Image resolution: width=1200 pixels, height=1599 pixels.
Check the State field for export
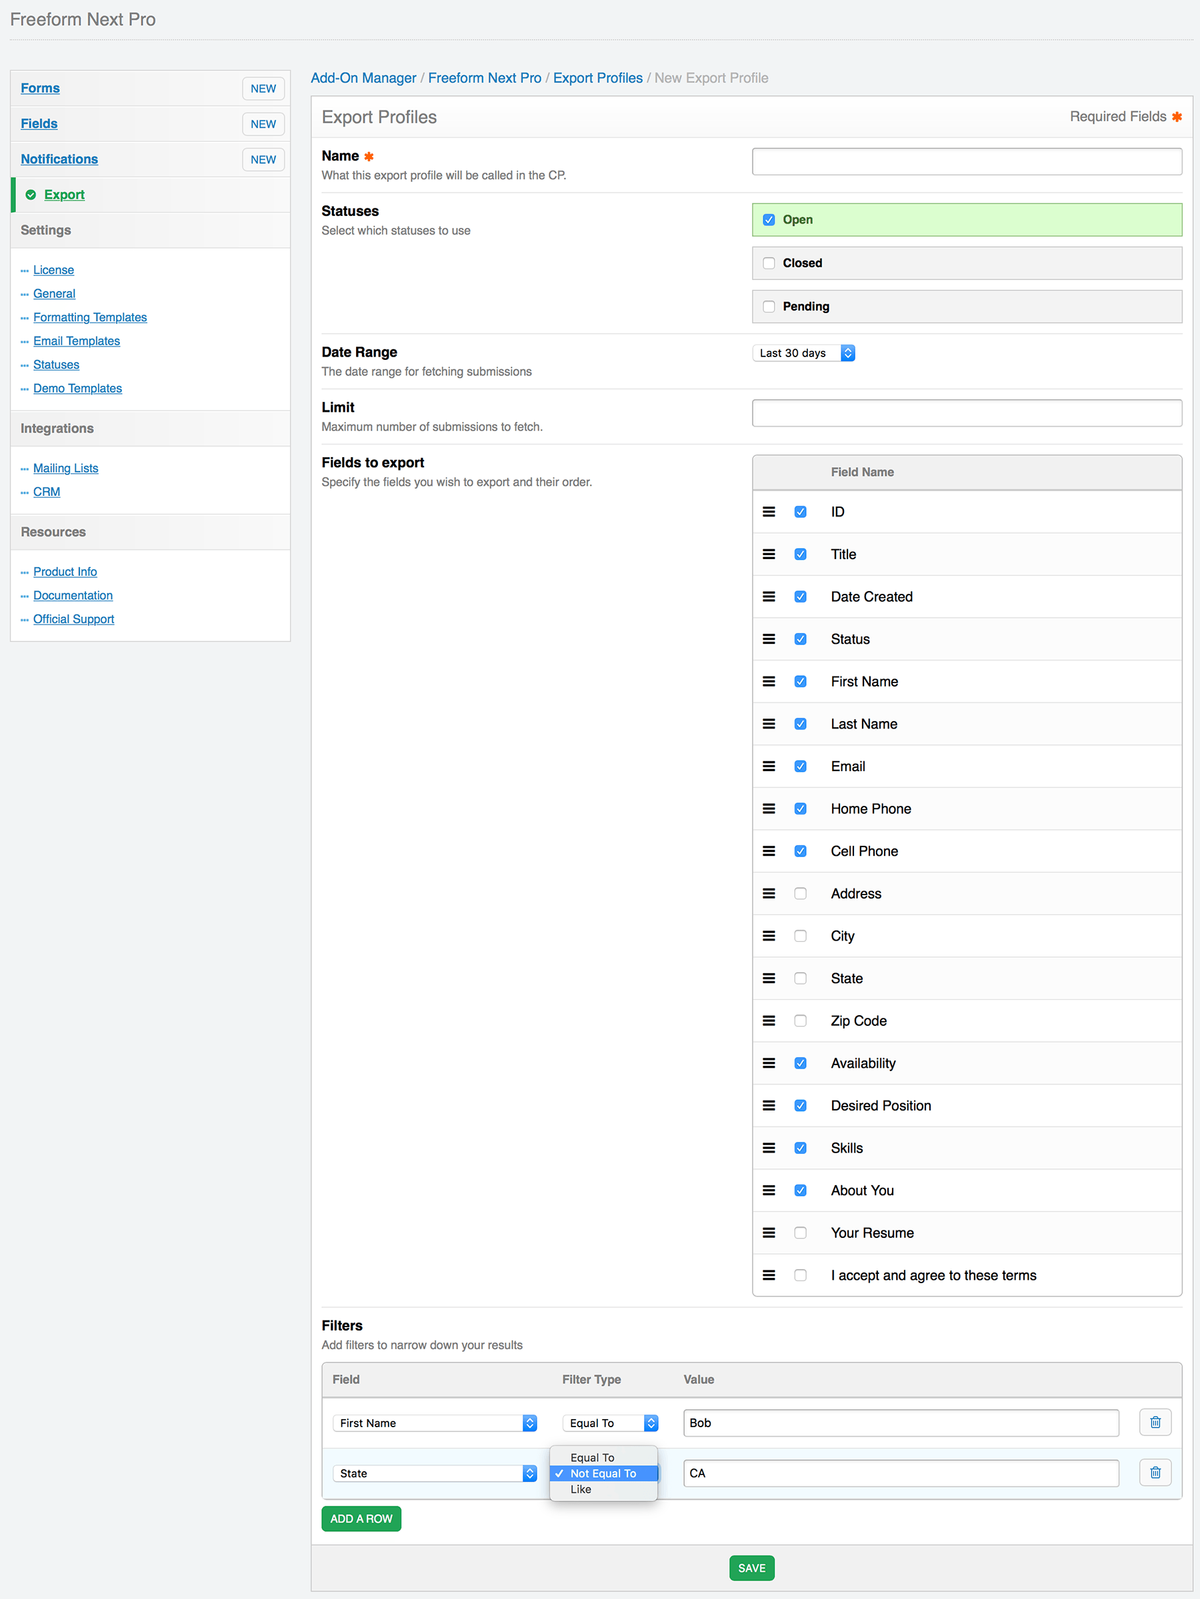(800, 979)
